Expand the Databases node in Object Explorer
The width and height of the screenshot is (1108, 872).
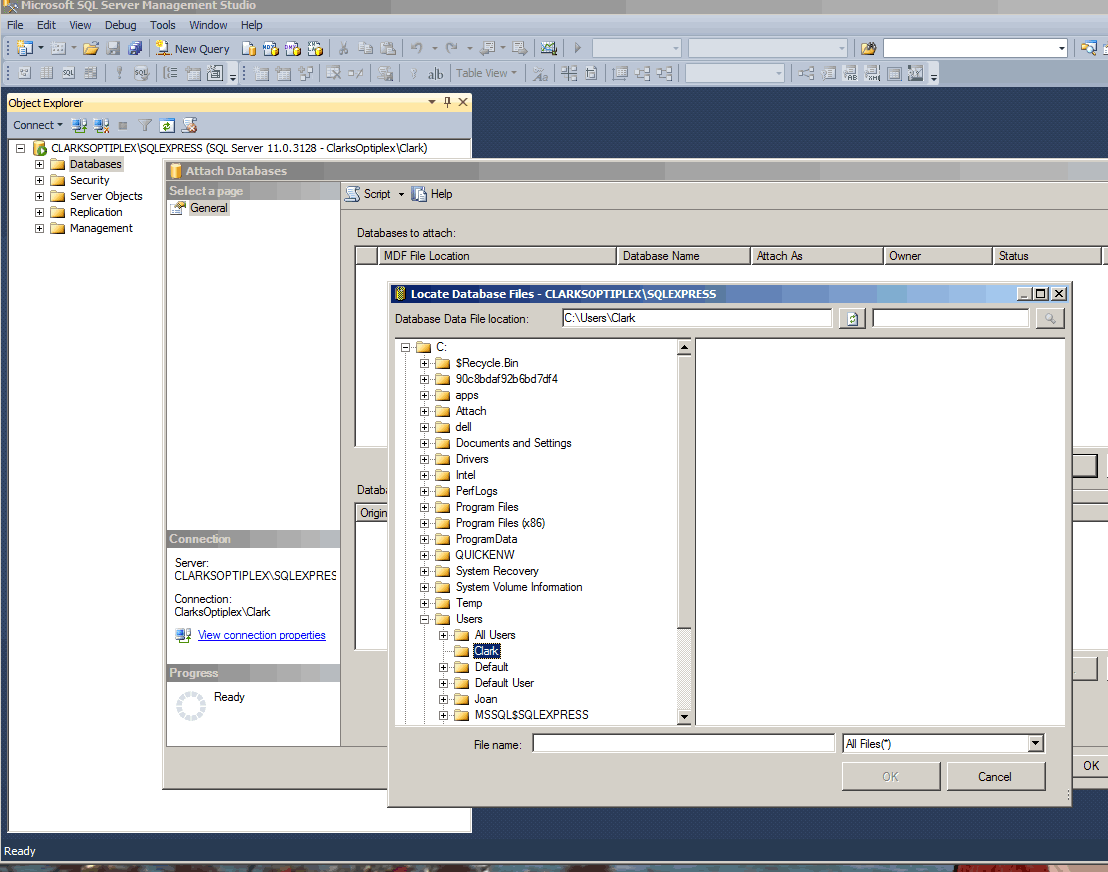(40, 164)
